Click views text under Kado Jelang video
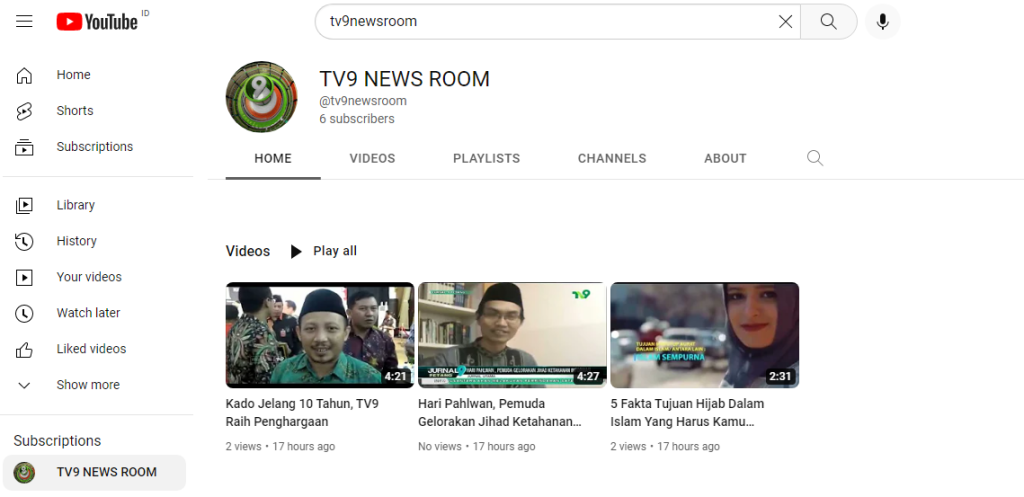 pos(280,447)
